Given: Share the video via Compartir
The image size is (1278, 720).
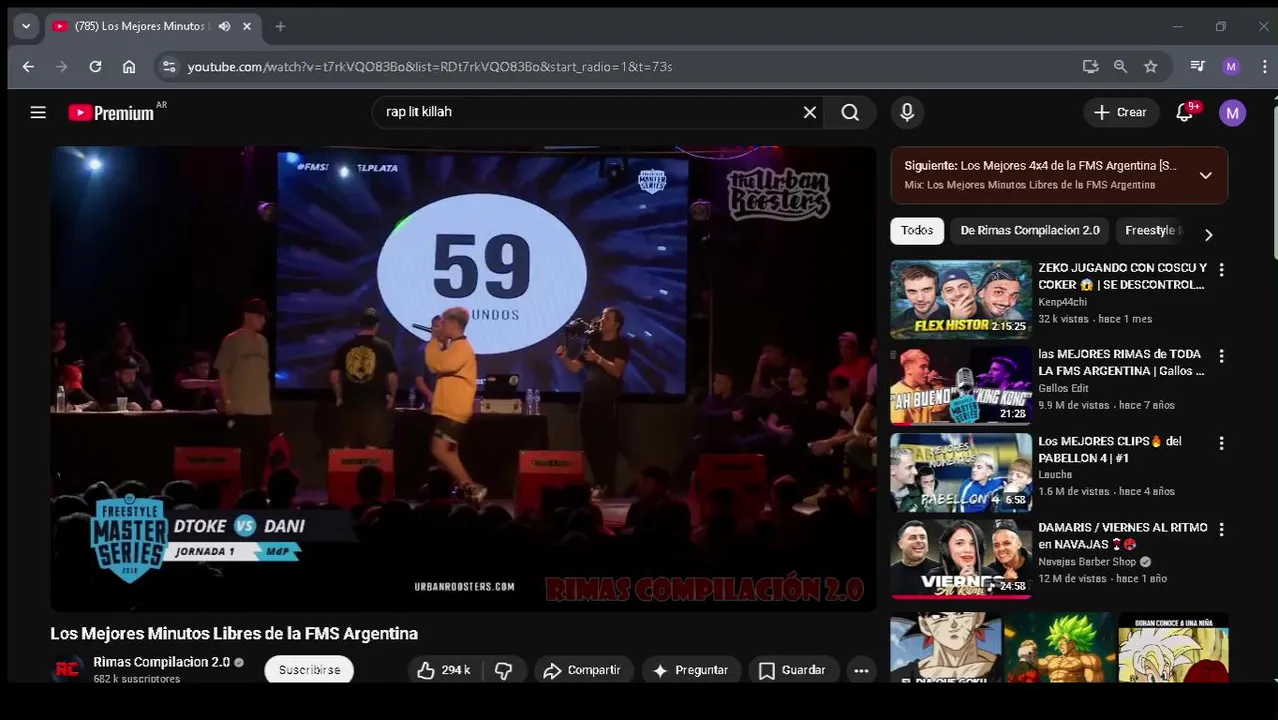Looking at the screenshot, I should click(582, 670).
